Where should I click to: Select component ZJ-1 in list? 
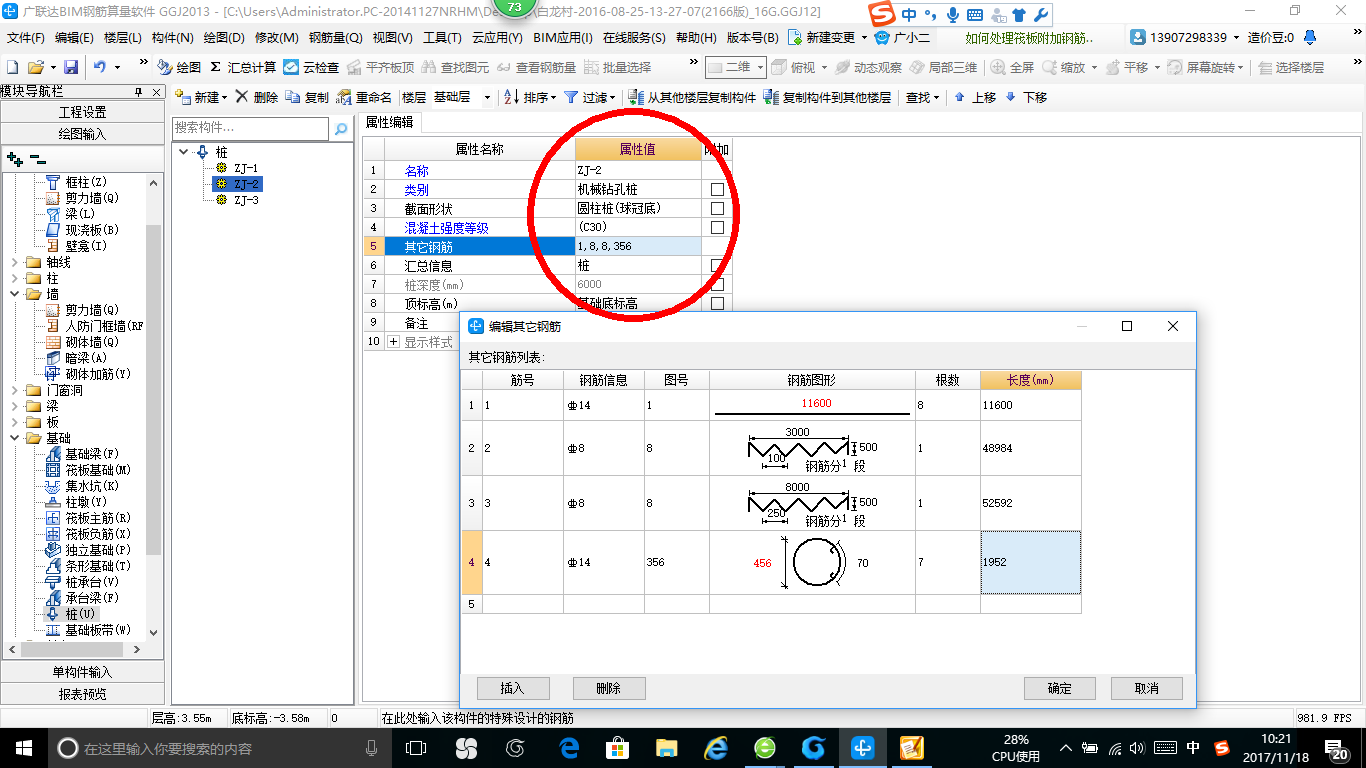246,168
